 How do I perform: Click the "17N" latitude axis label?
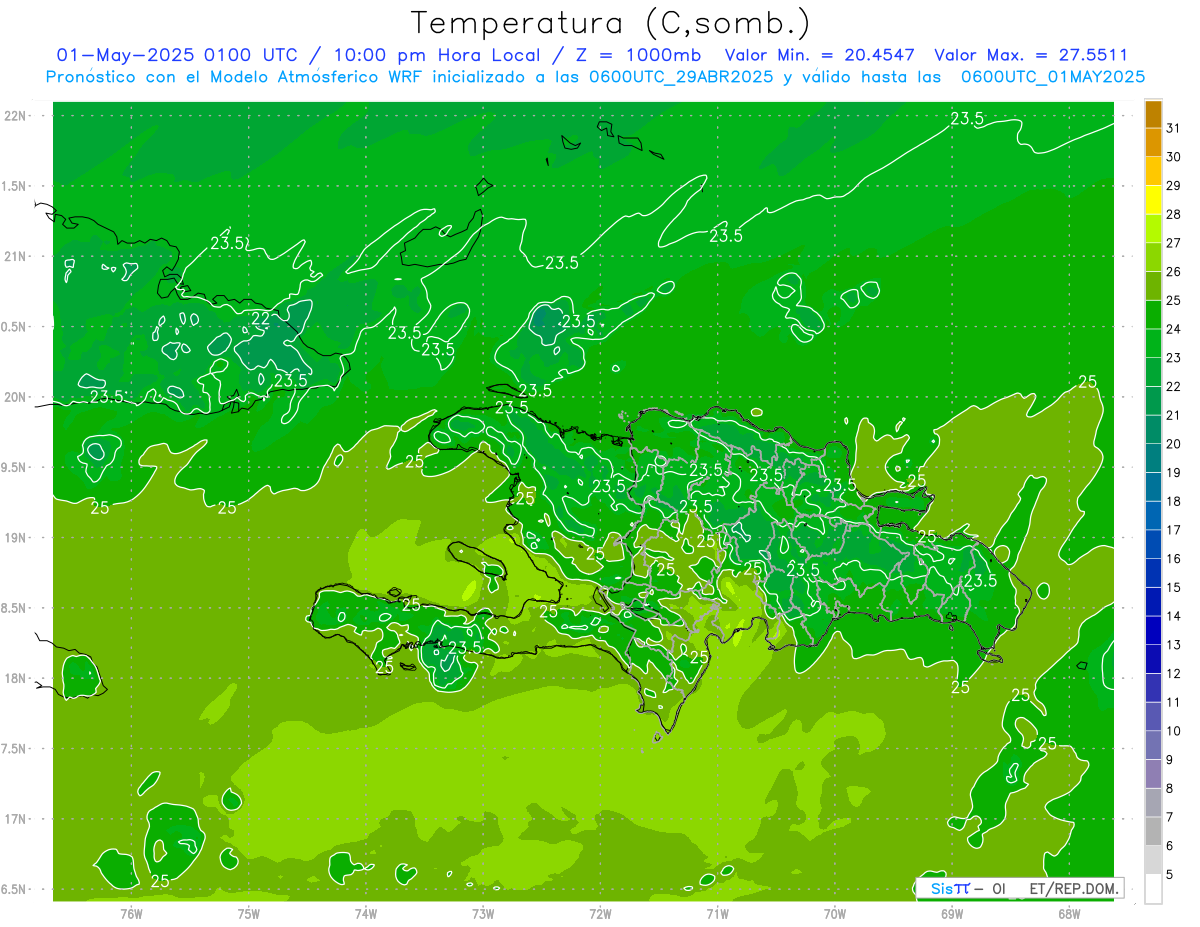[x=14, y=819]
